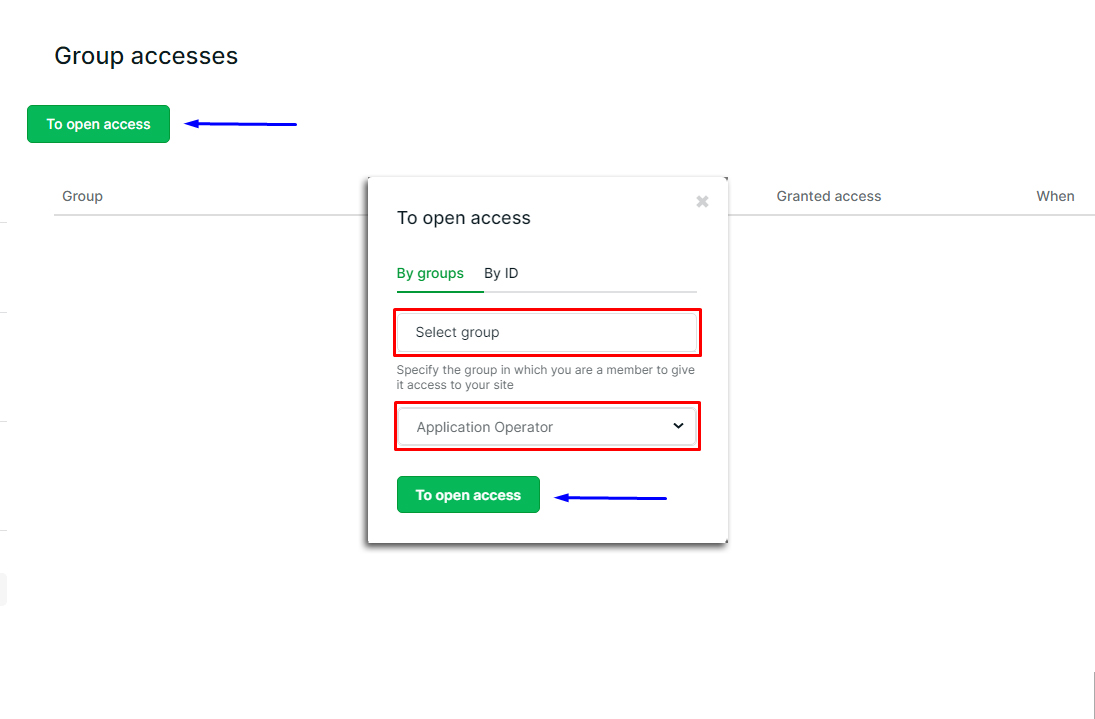Switch to the By ID tab

(x=501, y=273)
